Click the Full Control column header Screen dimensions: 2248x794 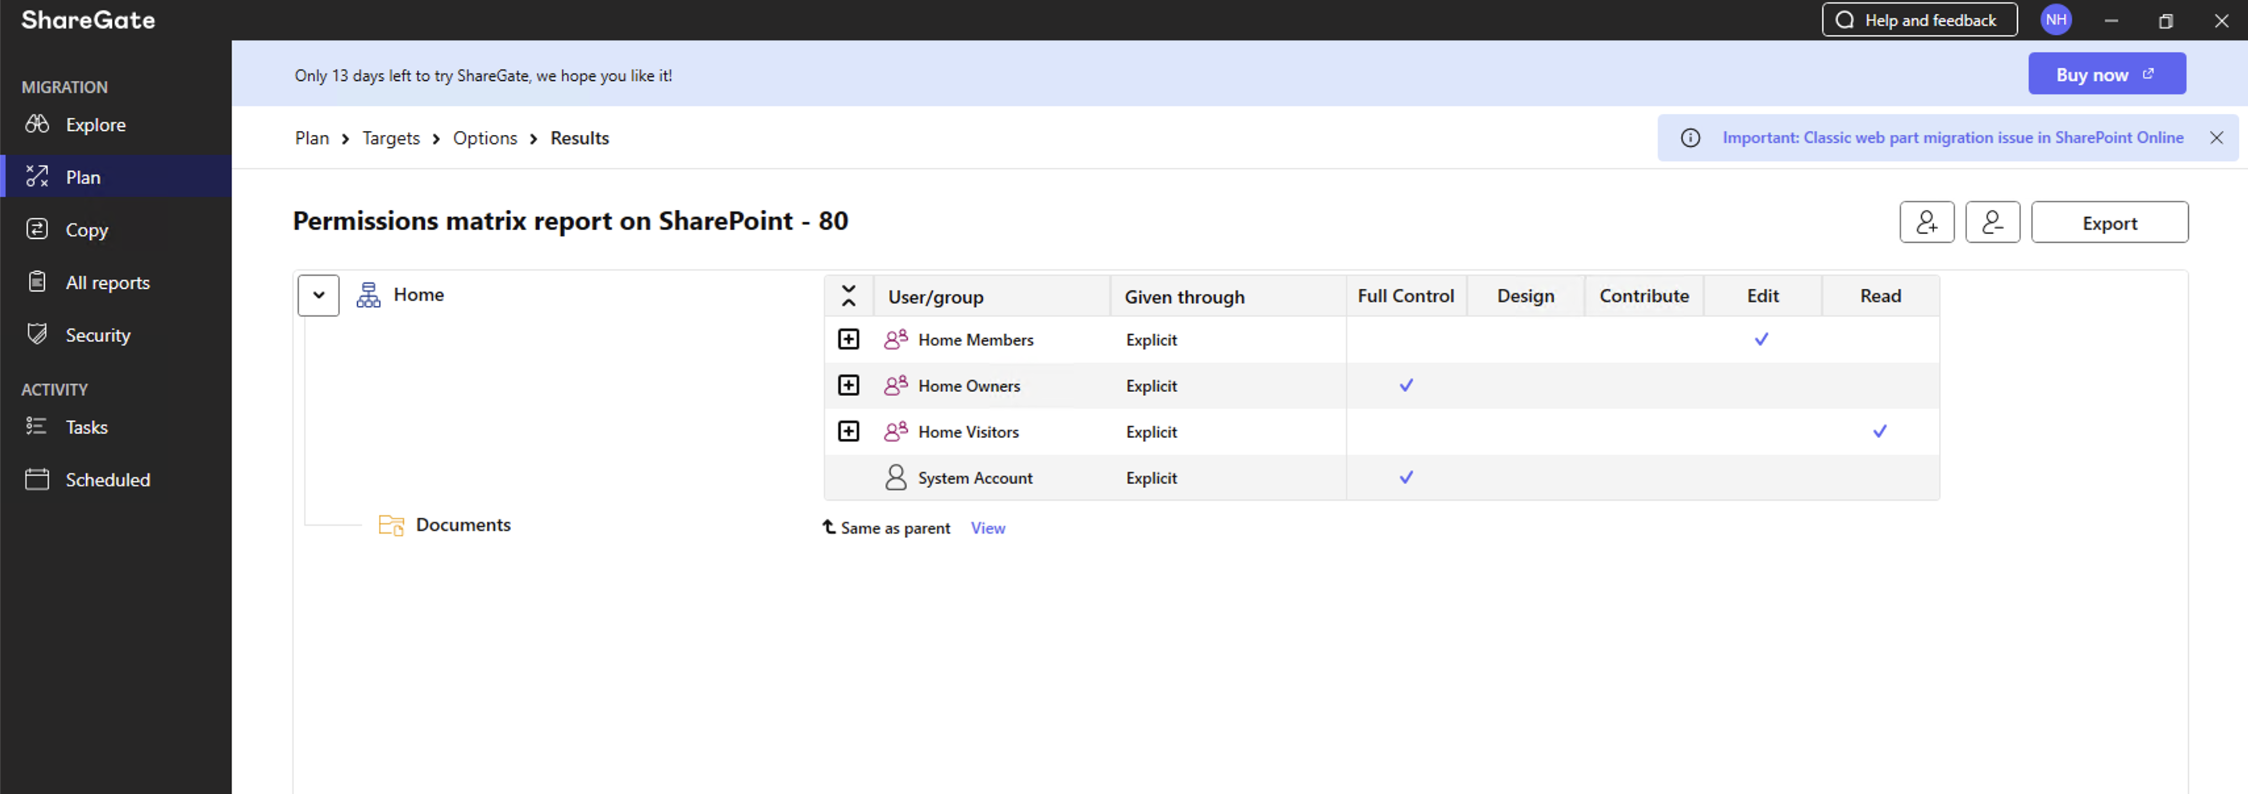pos(1406,296)
